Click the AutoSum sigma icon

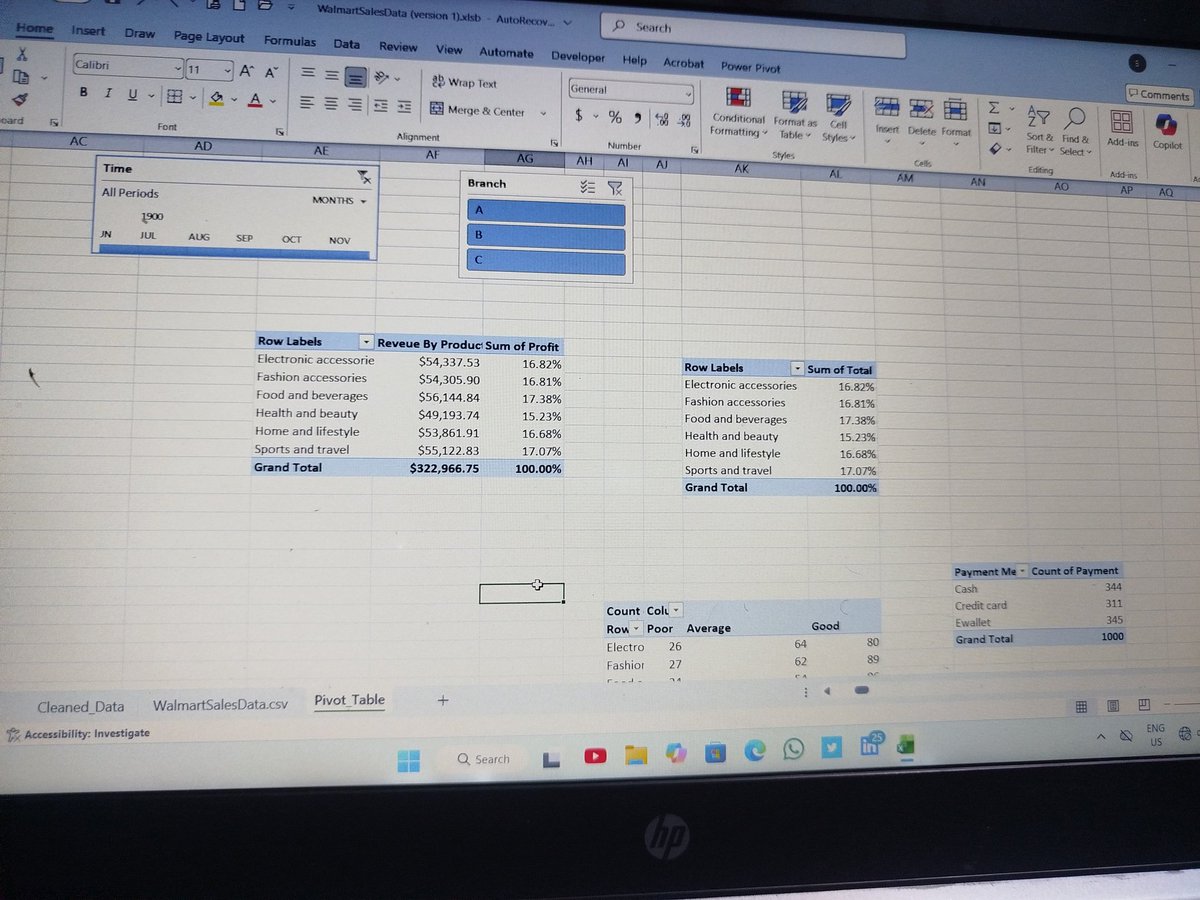[x=995, y=108]
